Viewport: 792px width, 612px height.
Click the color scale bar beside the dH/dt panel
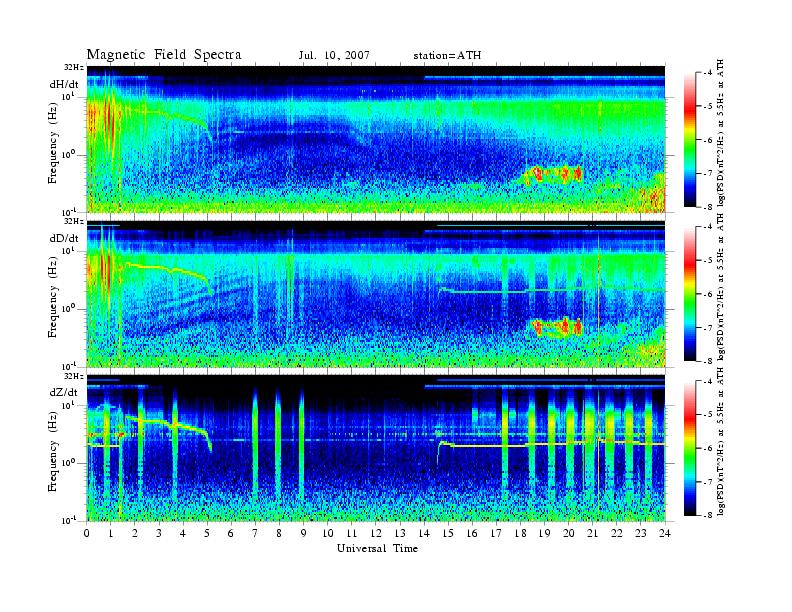click(x=690, y=140)
